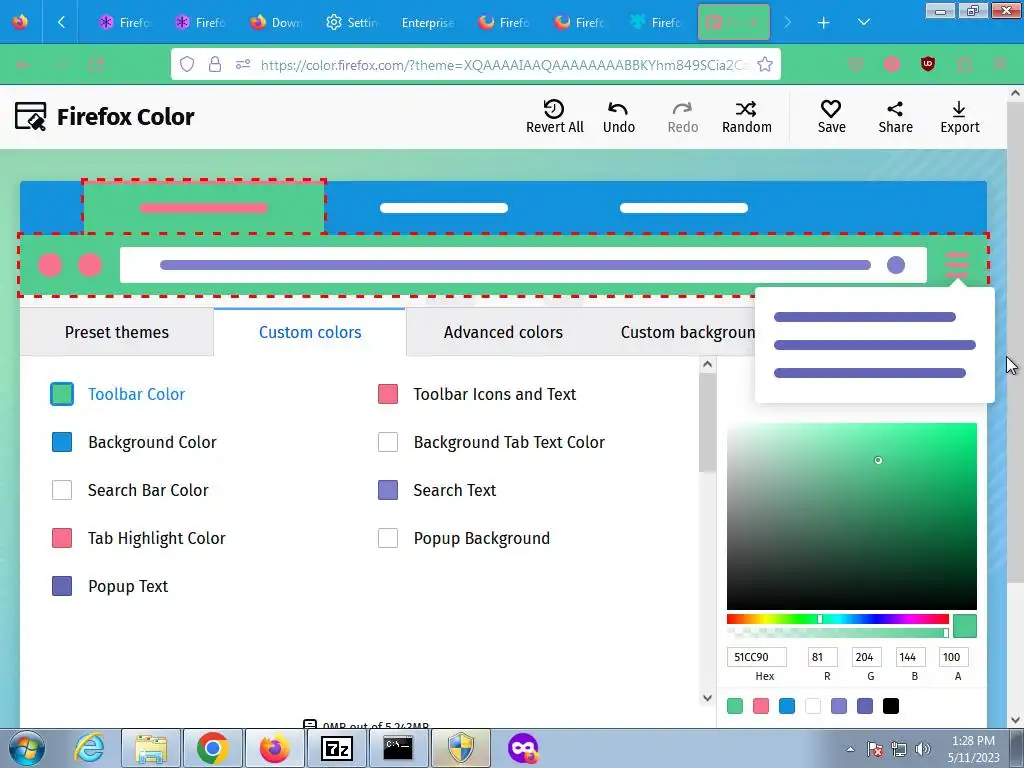Click inside the saturation color field
The width and height of the screenshot is (1024, 768).
click(852, 516)
